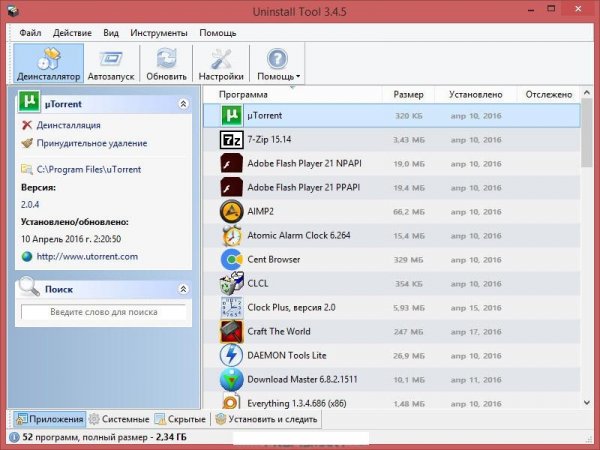Click the magnifier icon in Поиск panel
600x450 pixels.
[29, 286]
